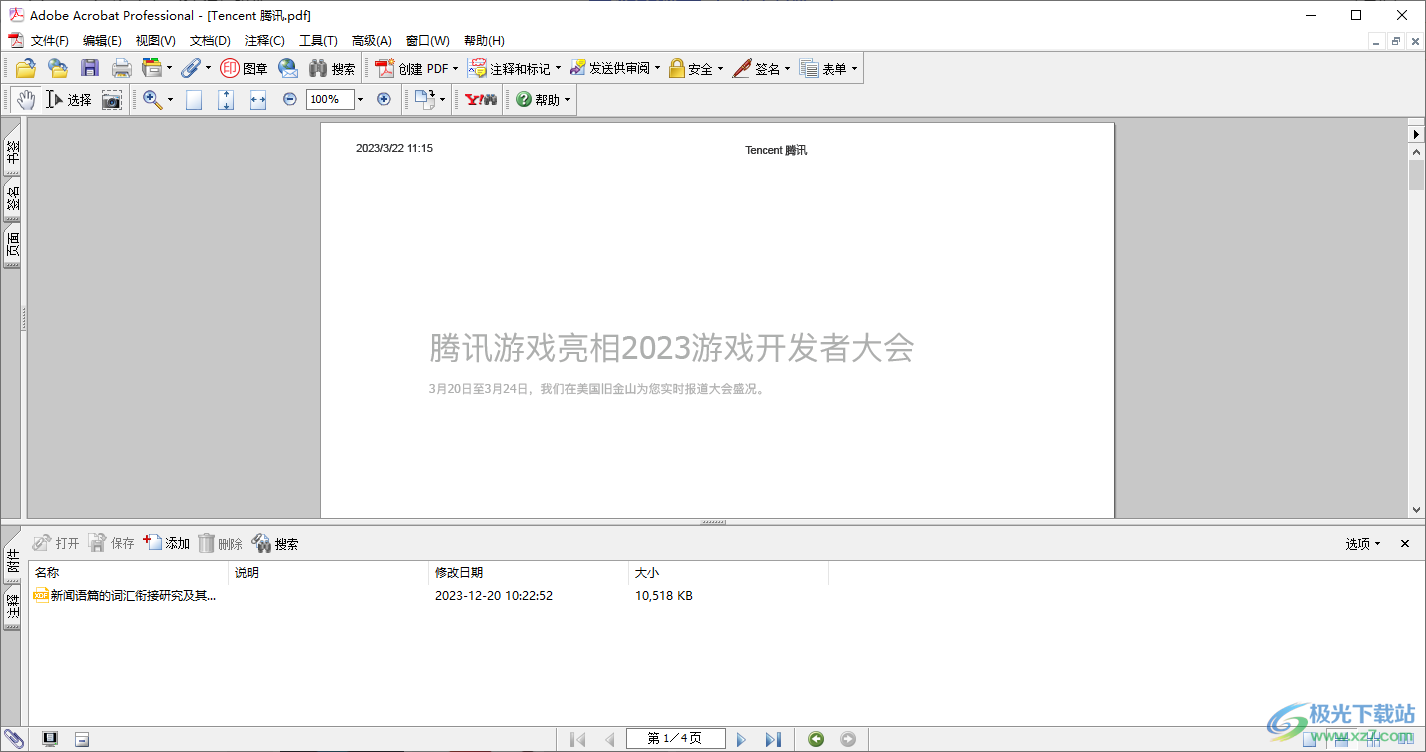Screen dimensions: 1426x752
Task: Select the 新闻语篇的词汇衔接研究及其... attachment
Action: click(126, 595)
